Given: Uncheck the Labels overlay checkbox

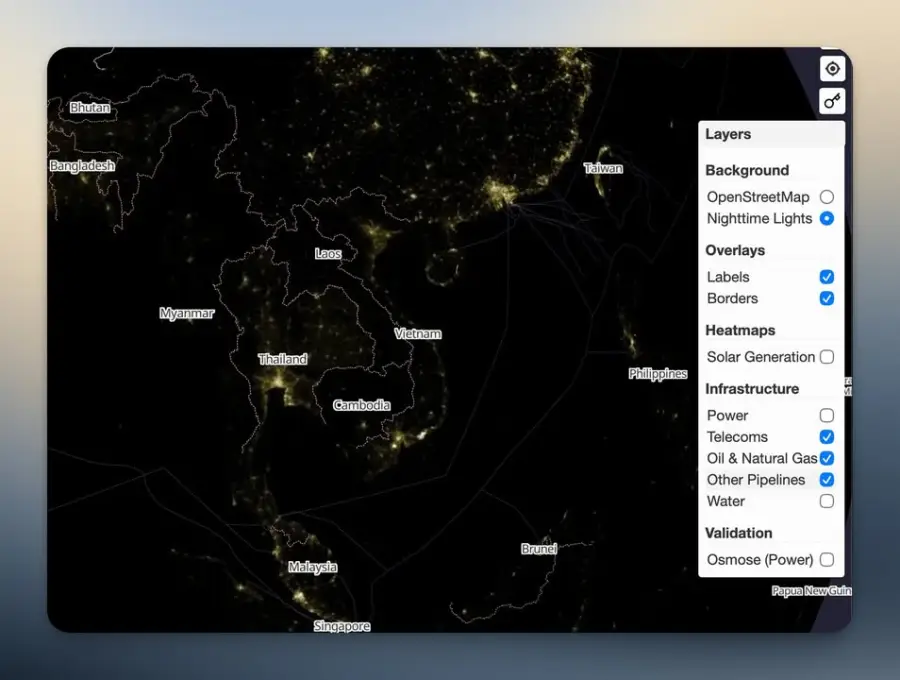Looking at the screenshot, I should coord(827,277).
